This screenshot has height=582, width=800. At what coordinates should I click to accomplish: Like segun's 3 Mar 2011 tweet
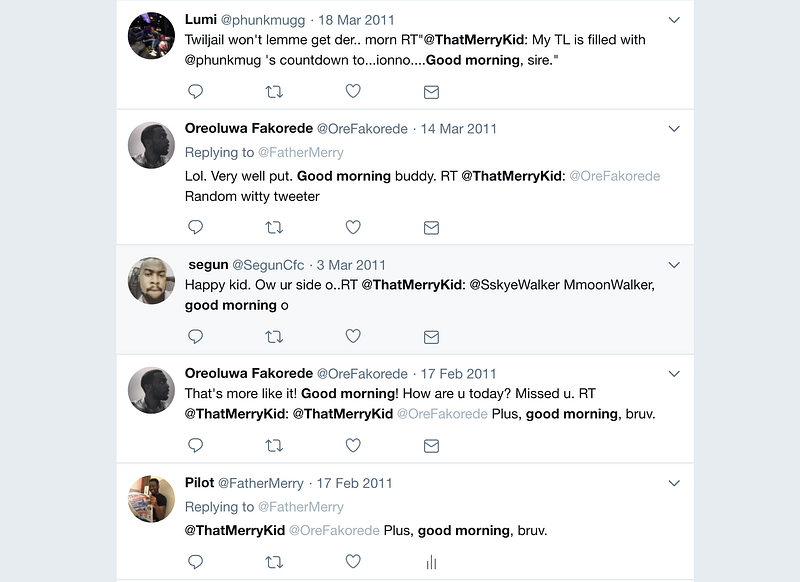(353, 336)
